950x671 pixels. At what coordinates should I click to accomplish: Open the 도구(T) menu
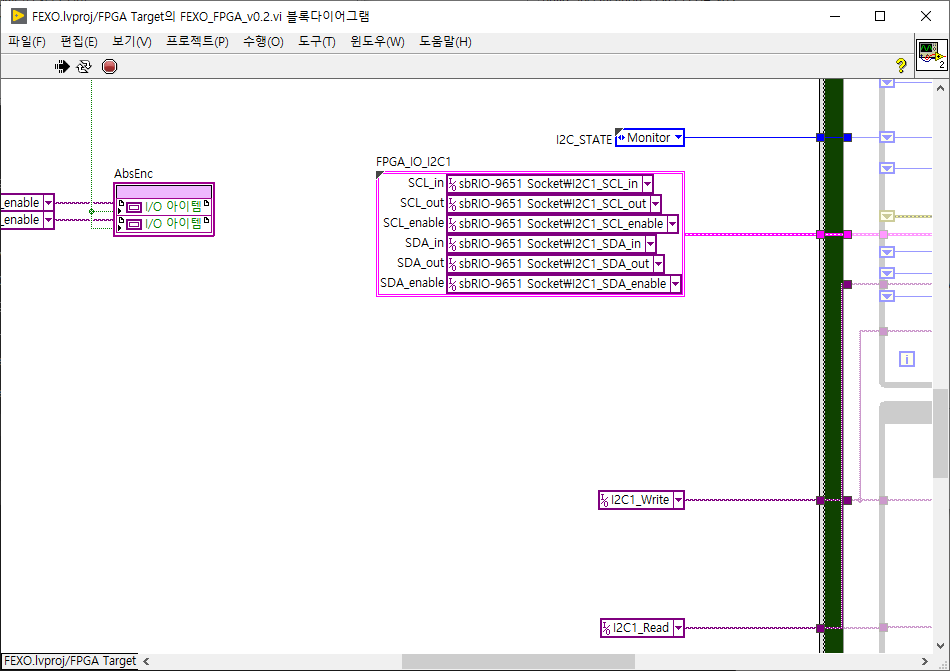pos(316,42)
